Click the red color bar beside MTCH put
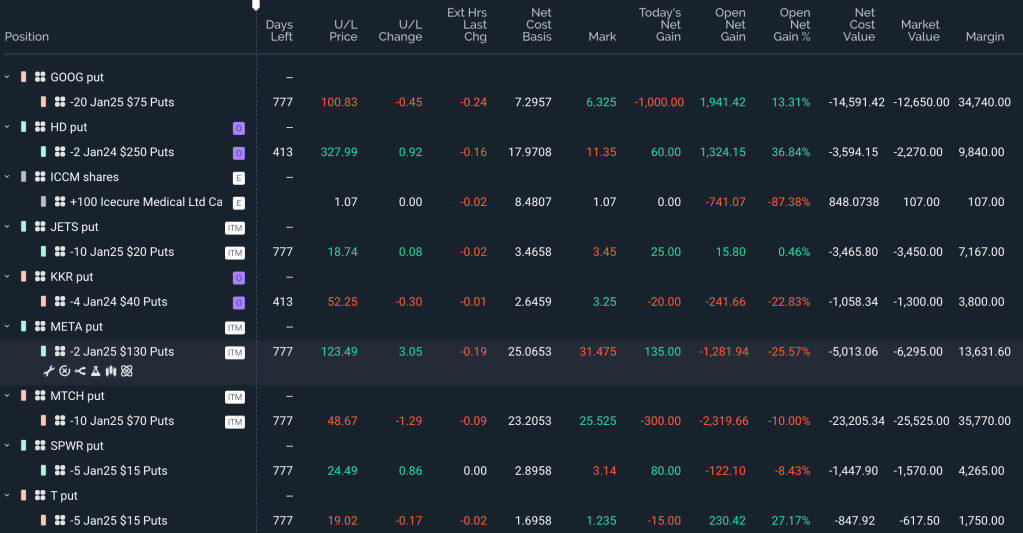 pyautogui.click(x=23, y=396)
